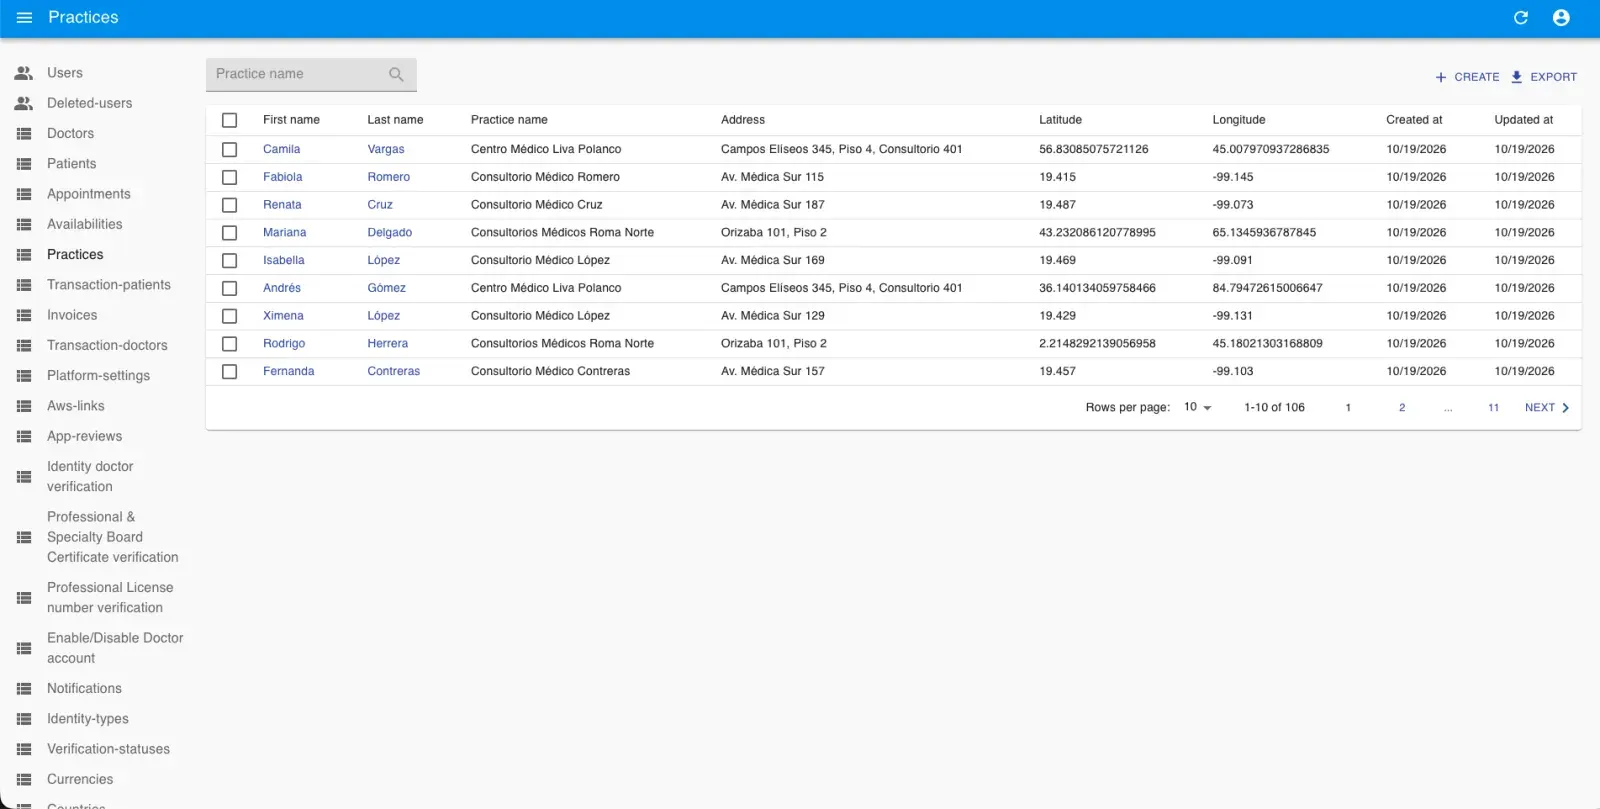The width and height of the screenshot is (1600, 809).
Task: Click the Notifications list icon
Action: [24, 688]
